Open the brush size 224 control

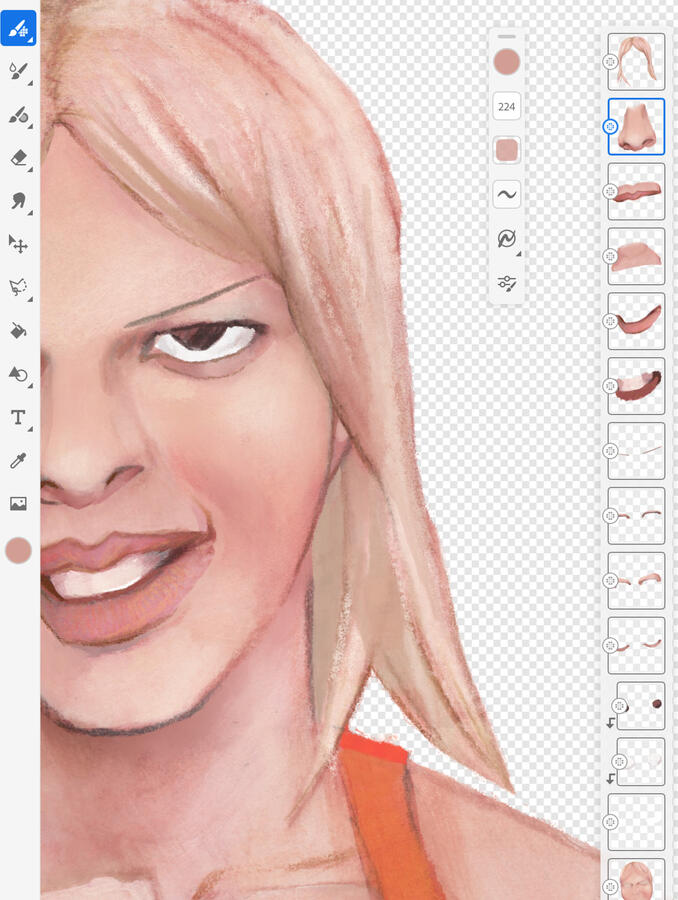(506, 106)
